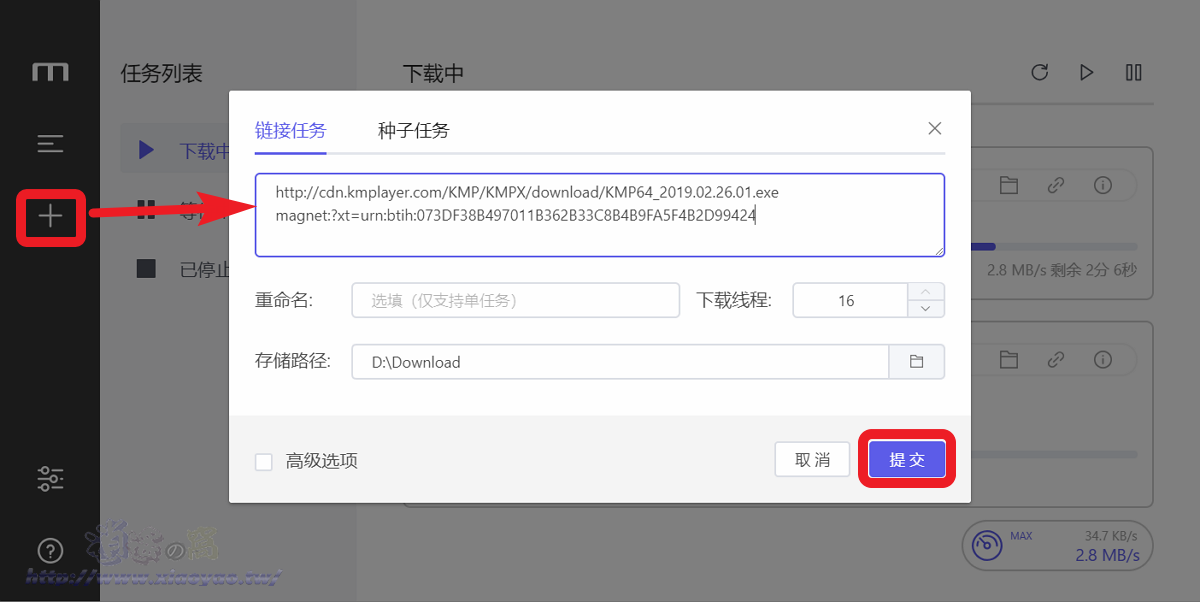Pause all downloads with the pause icon
Image resolution: width=1200 pixels, height=602 pixels.
pyautogui.click(x=1135, y=72)
